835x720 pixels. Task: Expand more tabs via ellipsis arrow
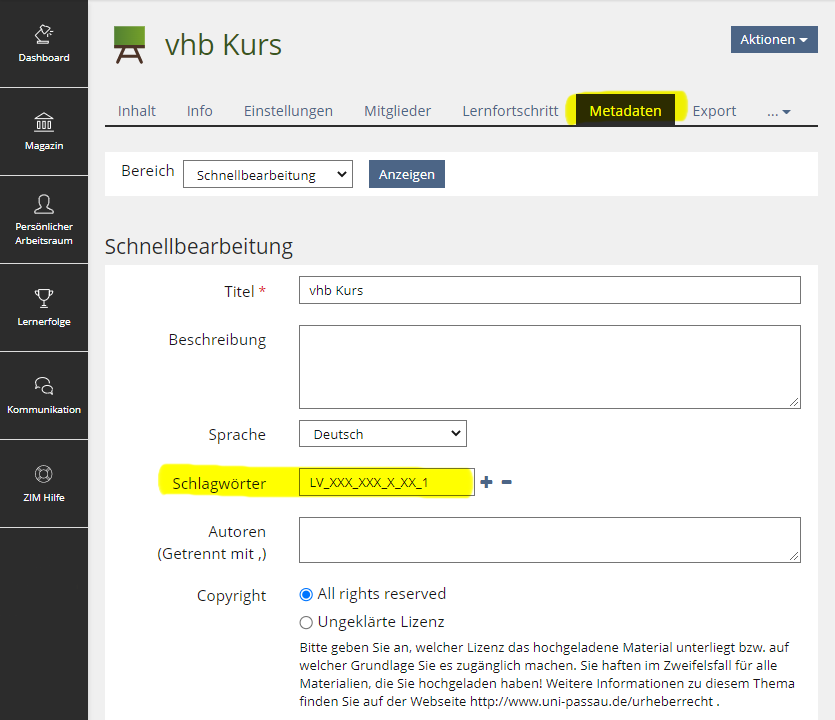point(778,111)
